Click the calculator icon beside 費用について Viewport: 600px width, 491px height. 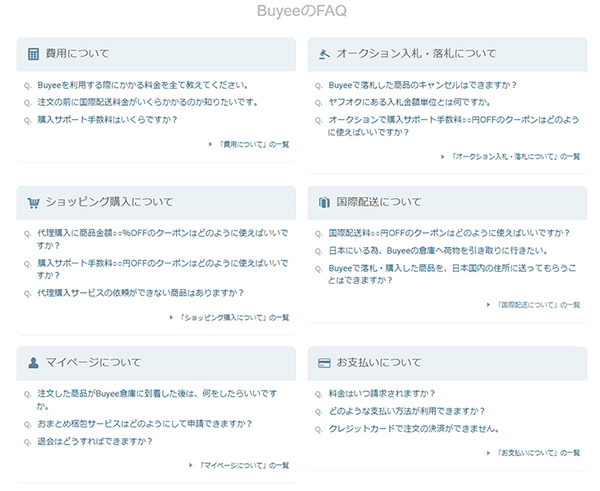point(33,54)
